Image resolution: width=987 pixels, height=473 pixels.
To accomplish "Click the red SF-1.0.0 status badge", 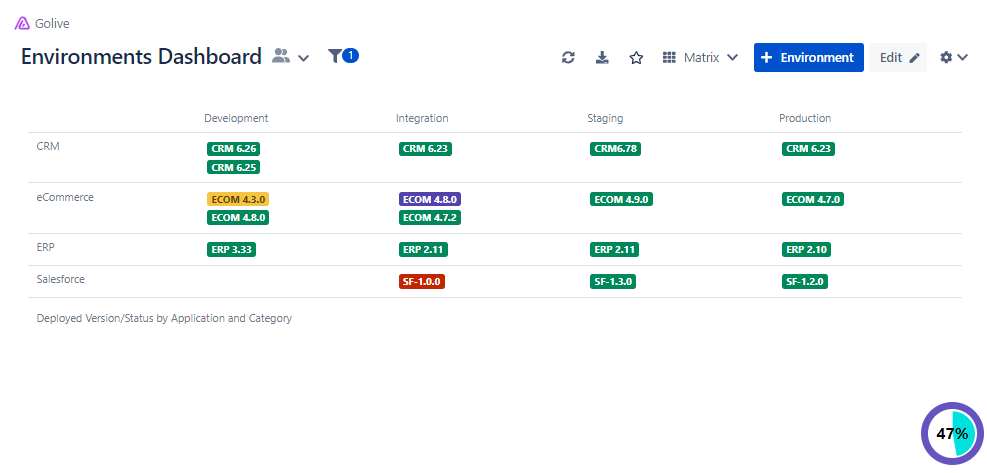I will point(421,282).
